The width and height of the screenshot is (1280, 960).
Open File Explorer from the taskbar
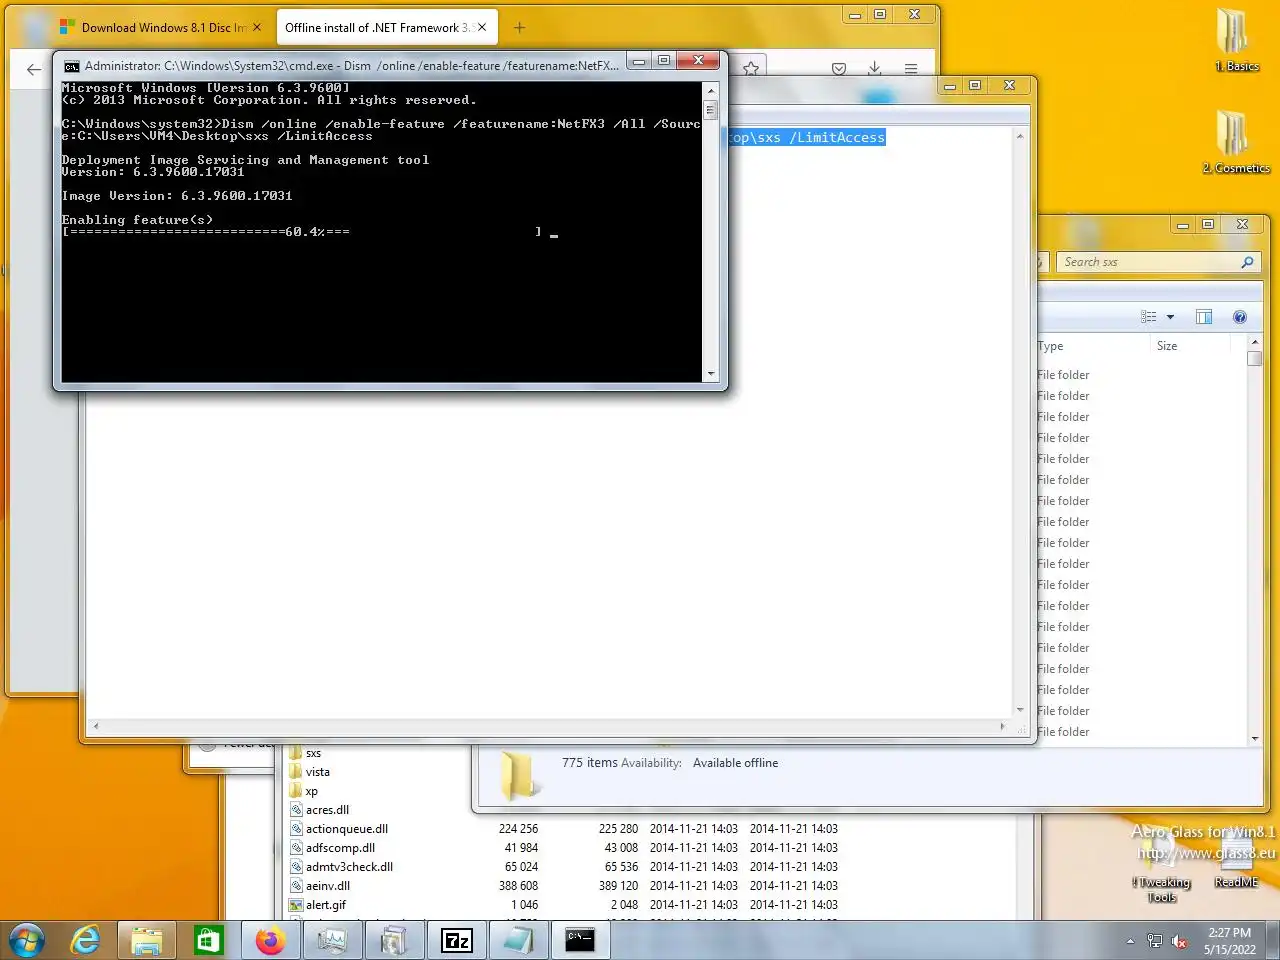147,941
